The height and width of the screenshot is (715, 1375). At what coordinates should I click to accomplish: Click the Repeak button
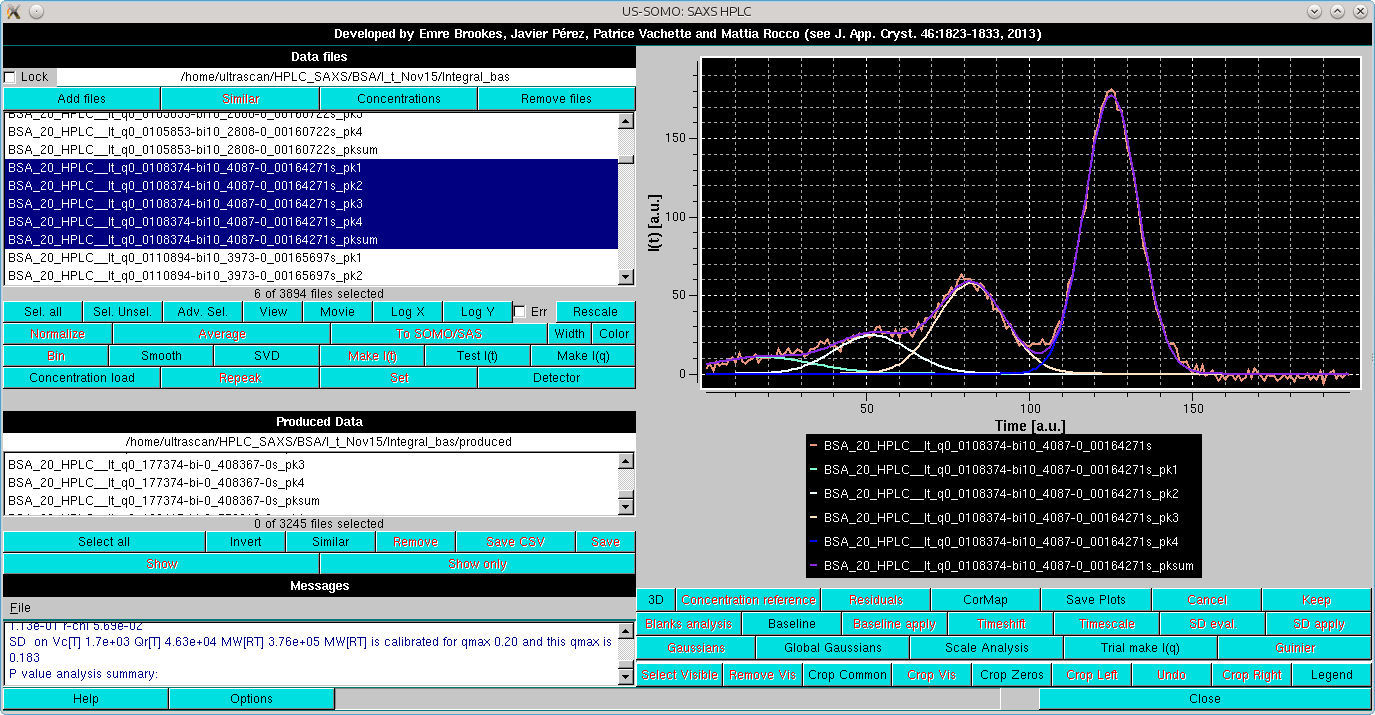coord(240,378)
